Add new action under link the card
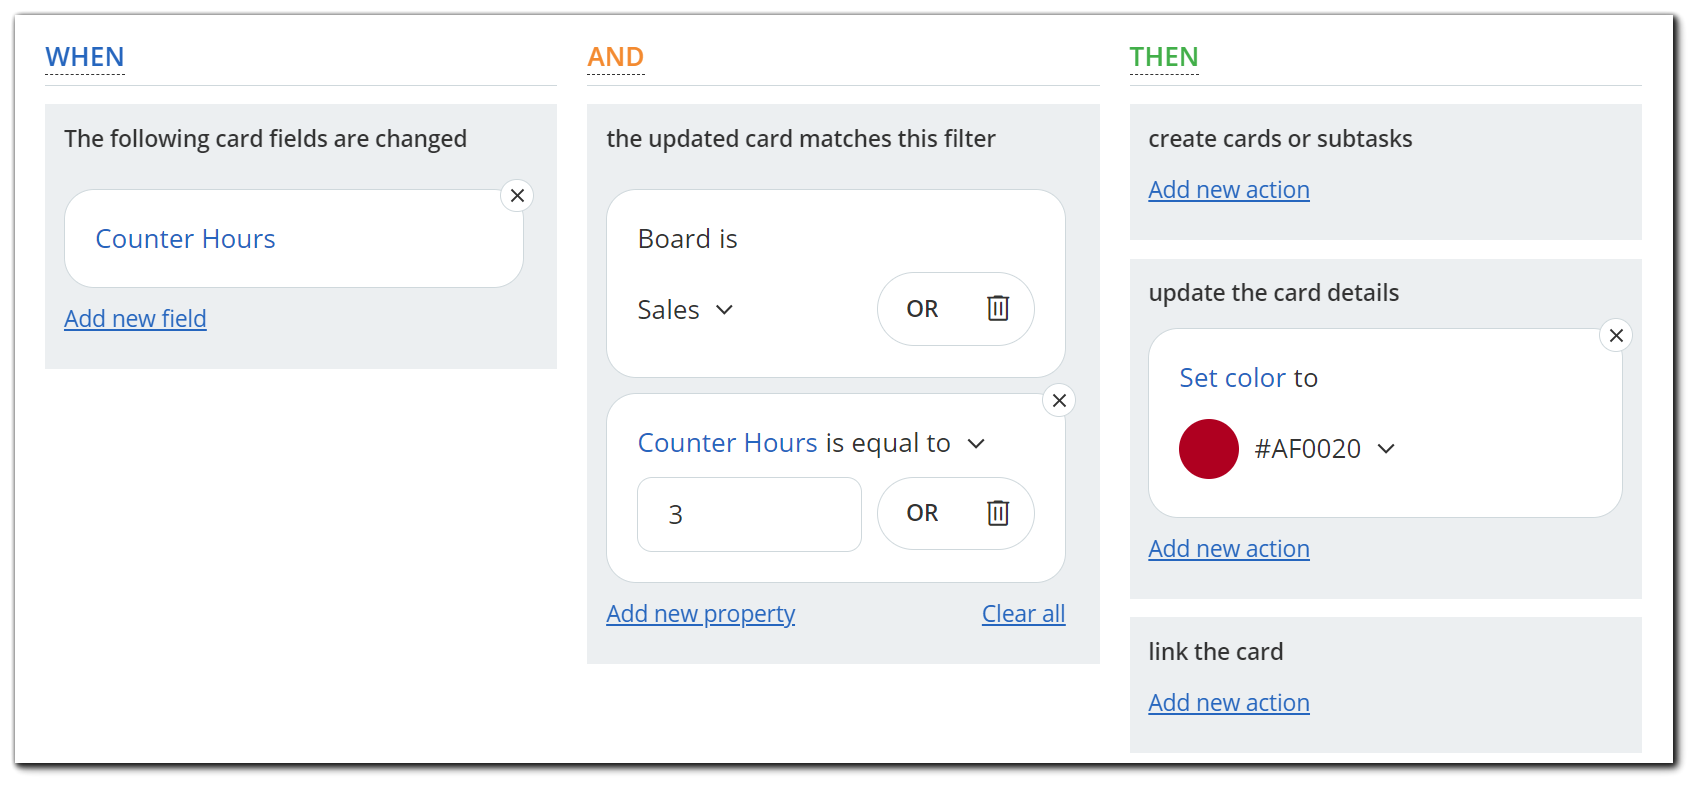This screenshot has width=1700, height=790. tap(1229, 703)
